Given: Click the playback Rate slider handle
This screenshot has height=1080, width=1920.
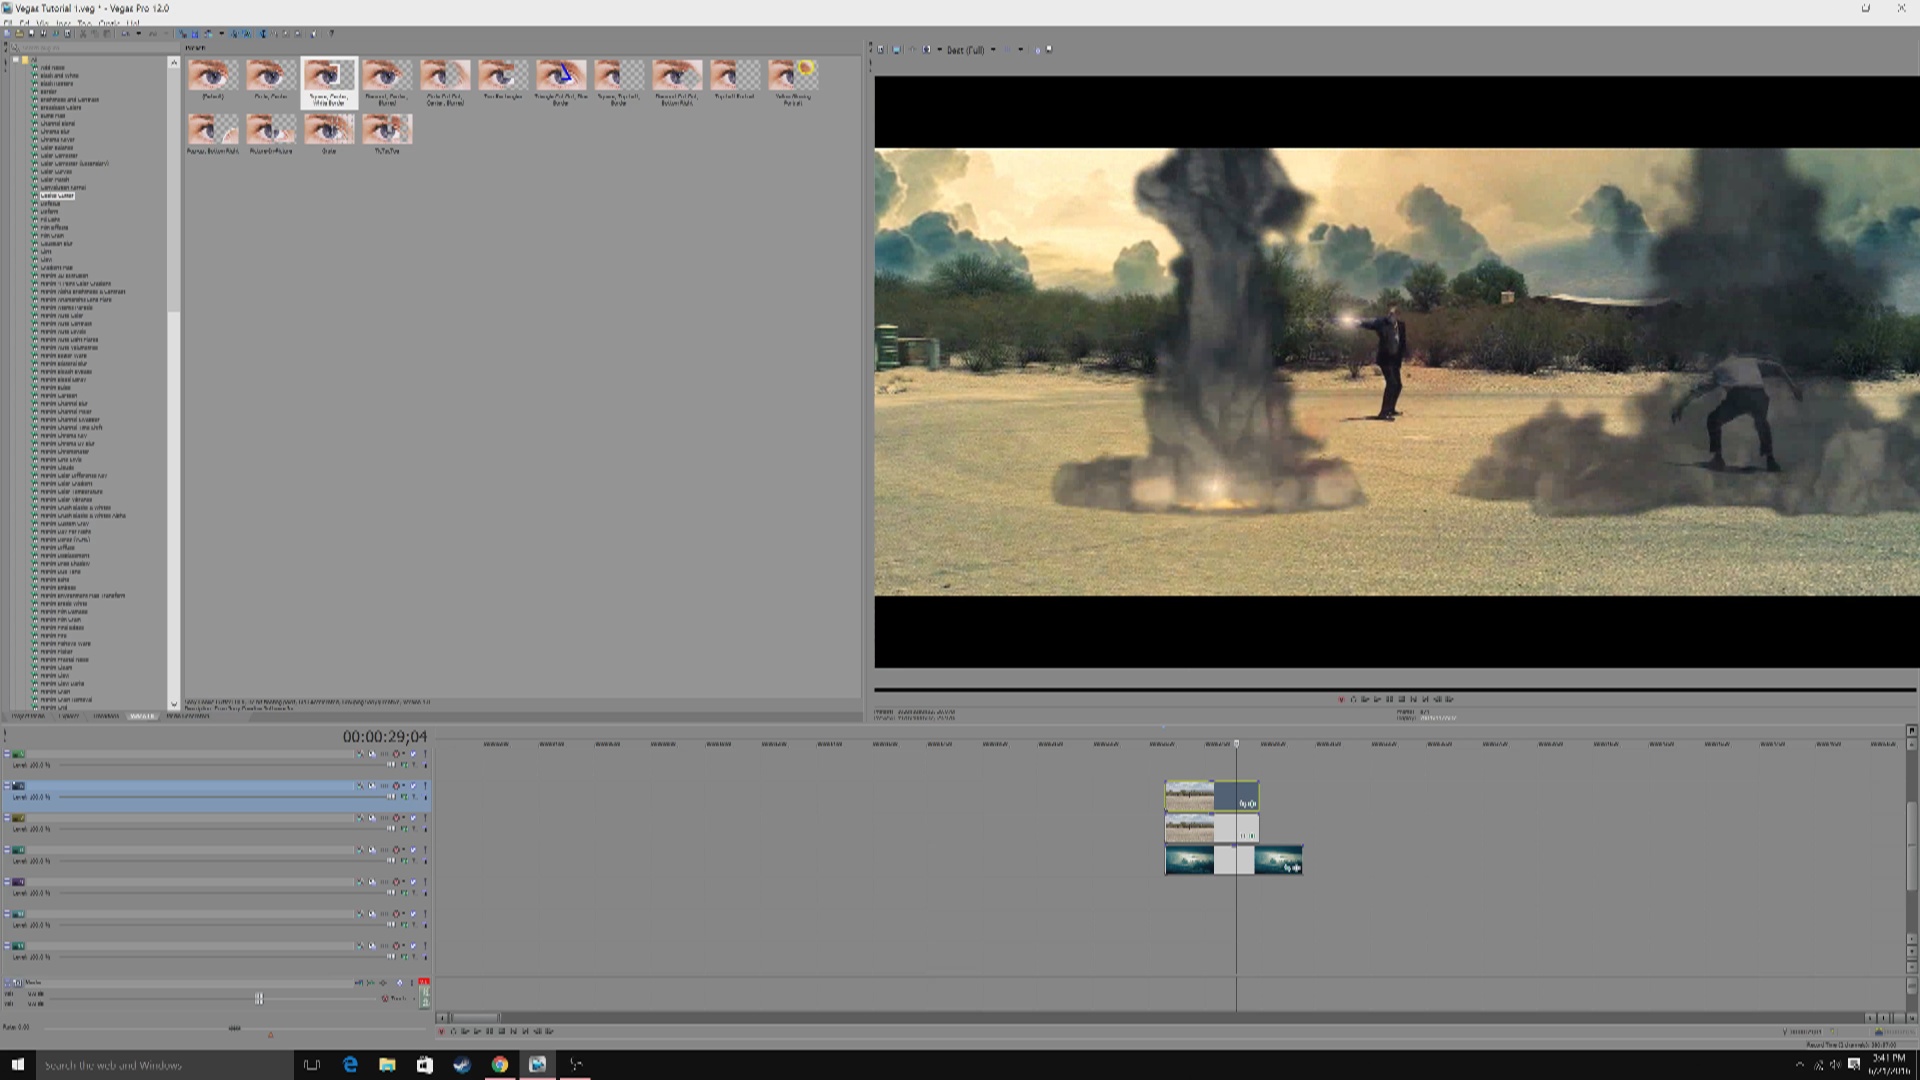Looking at the screenshot, I should (x=234, y=1028).
